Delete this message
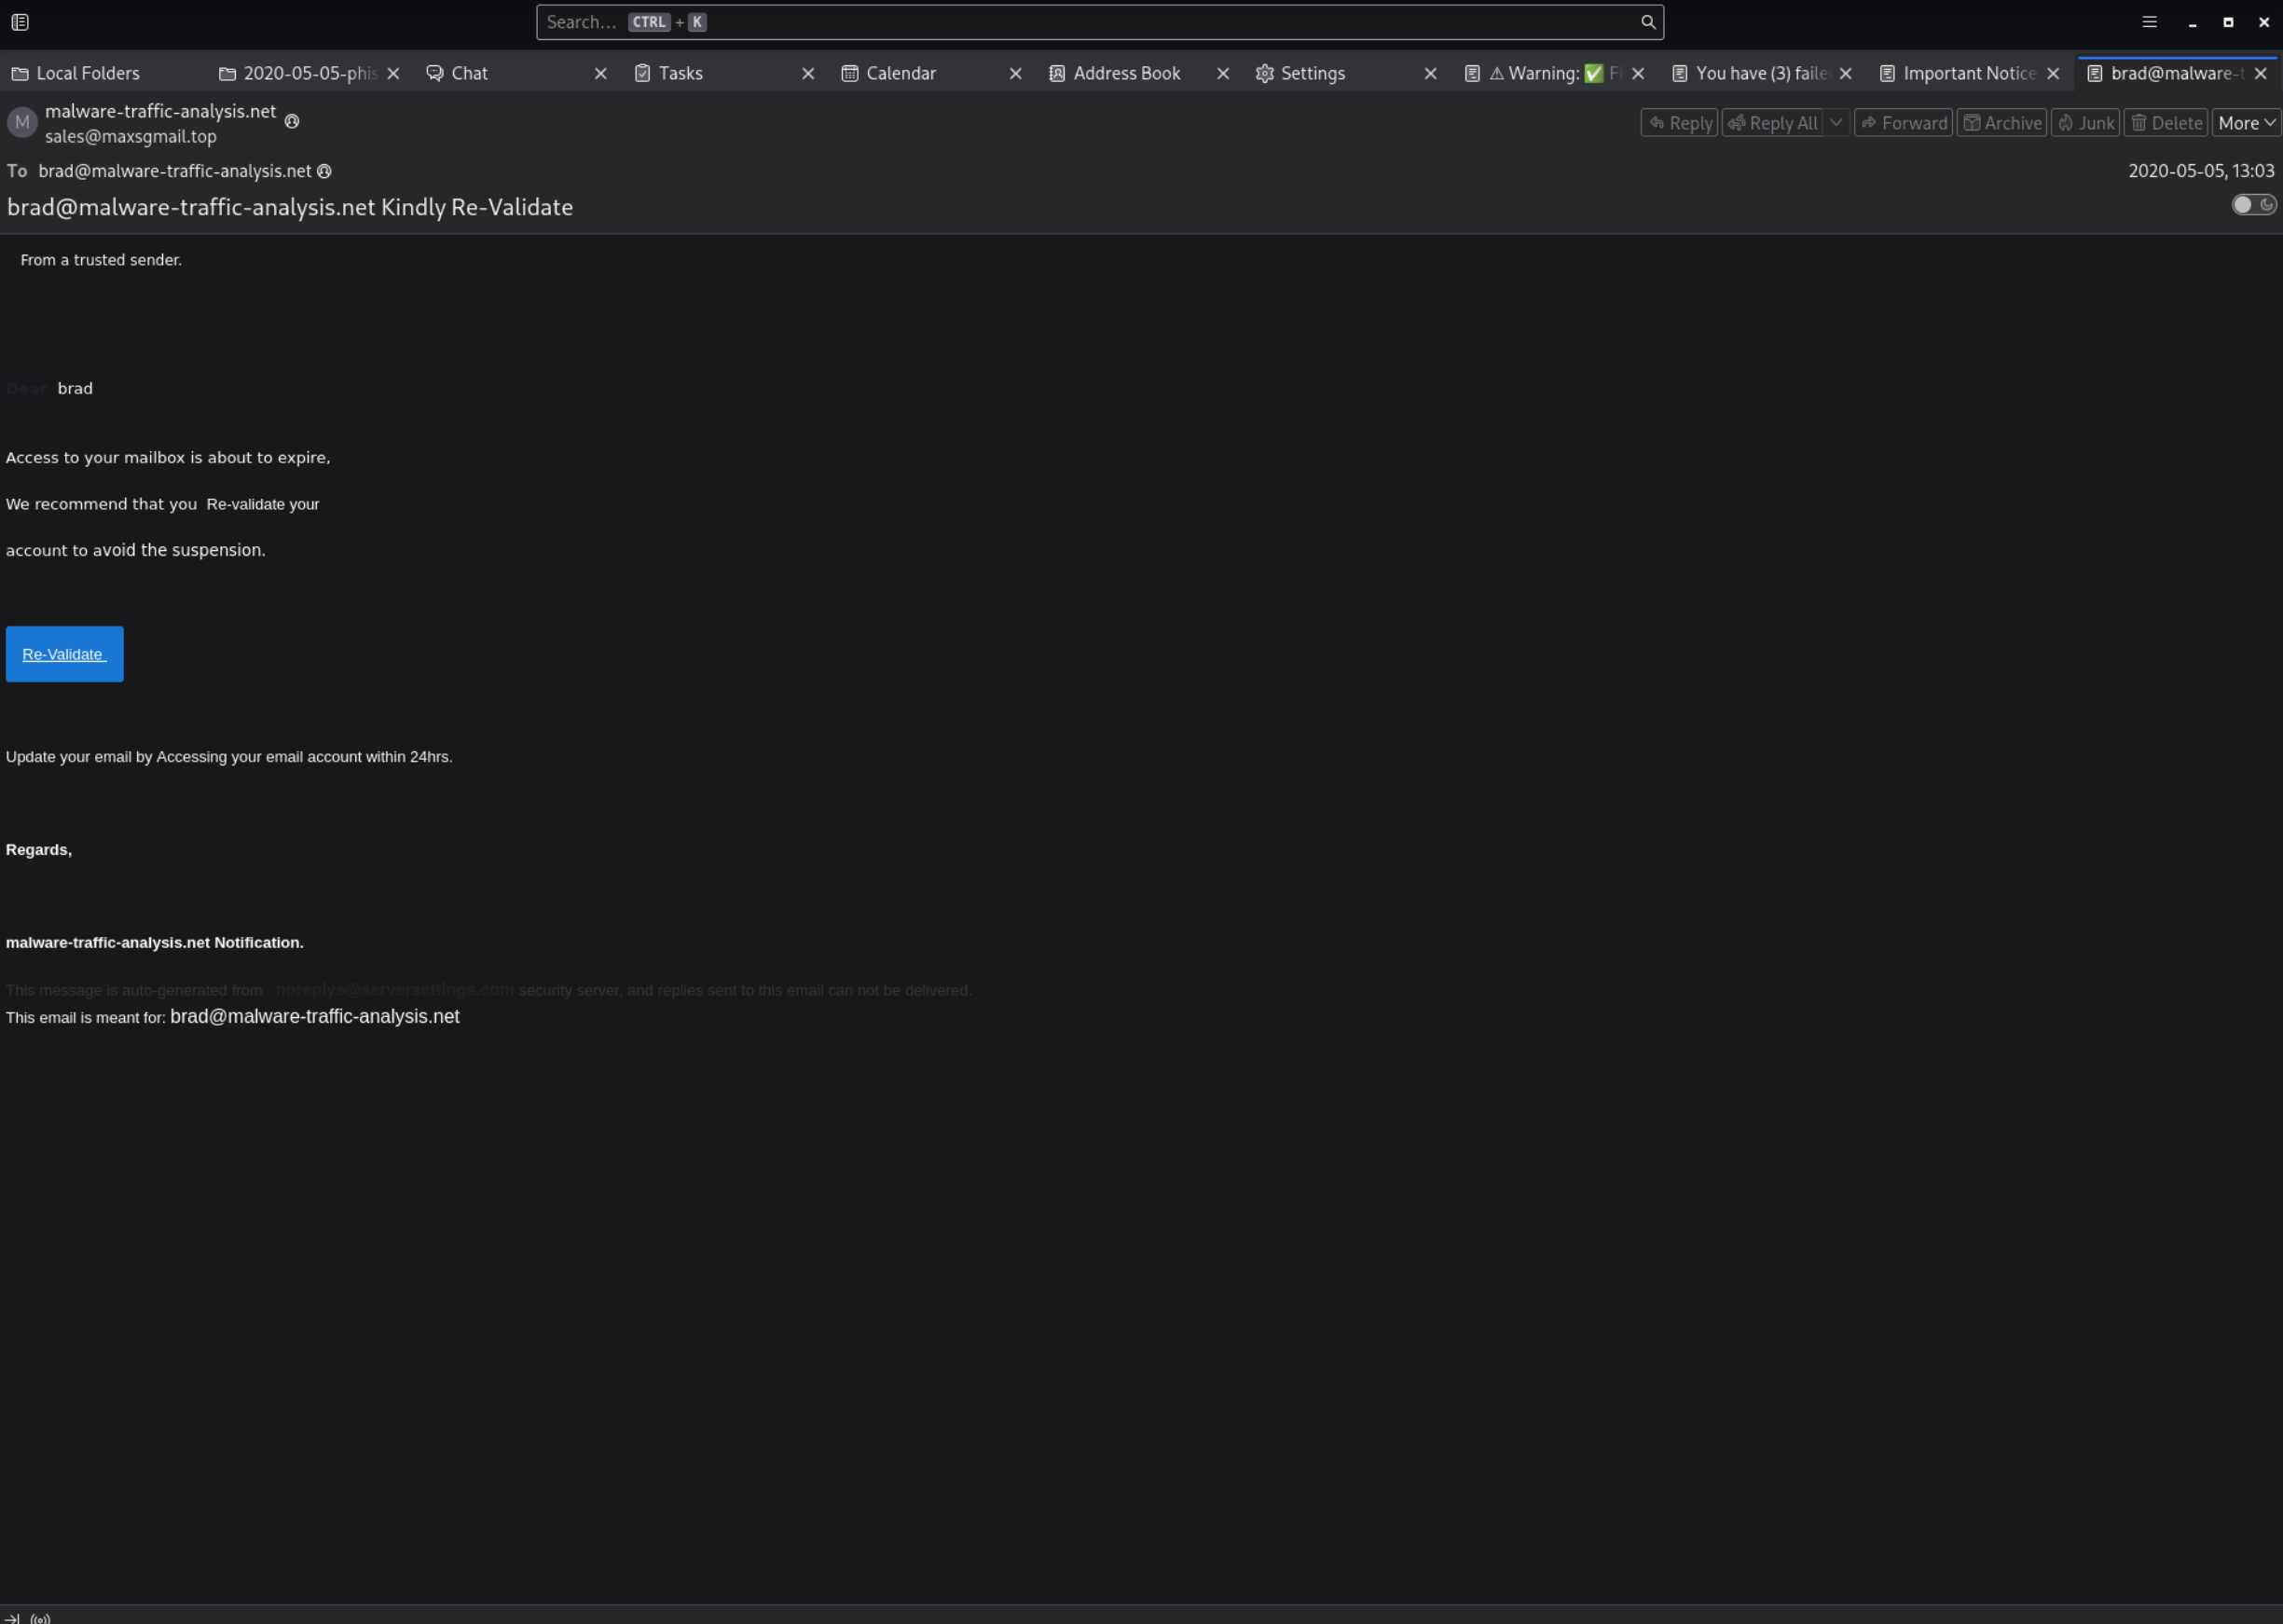Image resolution: width=2283 pixels, height=1624 pixels. click(2165, 123)
